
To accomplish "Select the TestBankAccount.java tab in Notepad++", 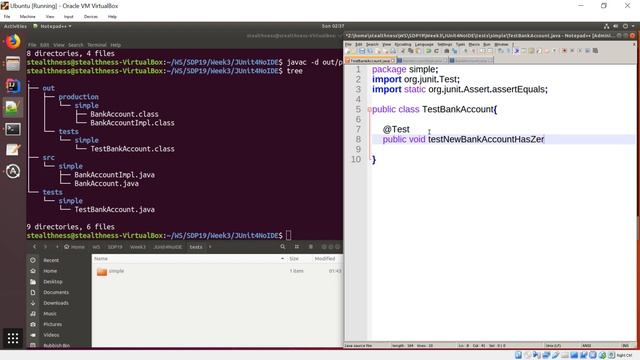I will [x=370, y=60].
